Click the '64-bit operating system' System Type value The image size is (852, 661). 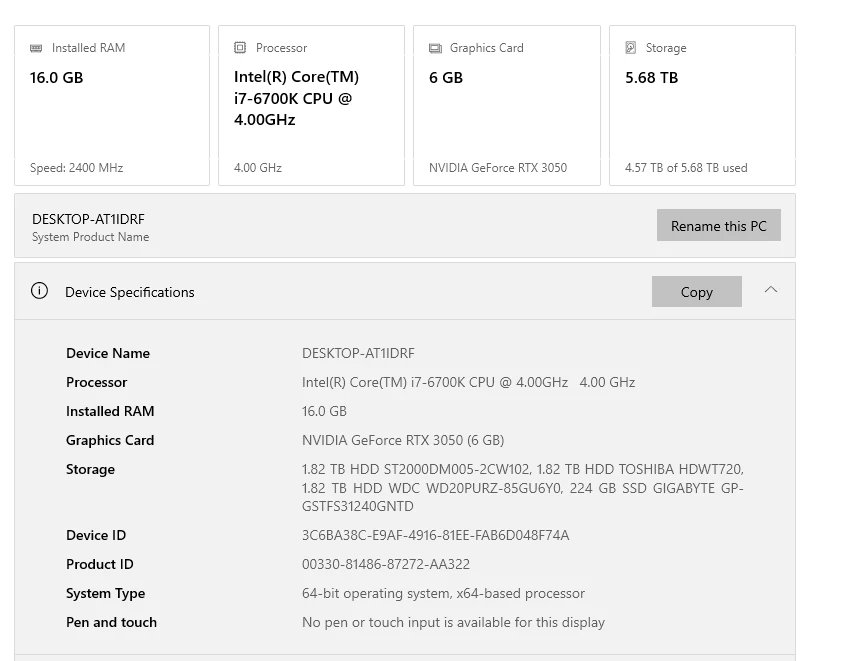tap(443, 593)
